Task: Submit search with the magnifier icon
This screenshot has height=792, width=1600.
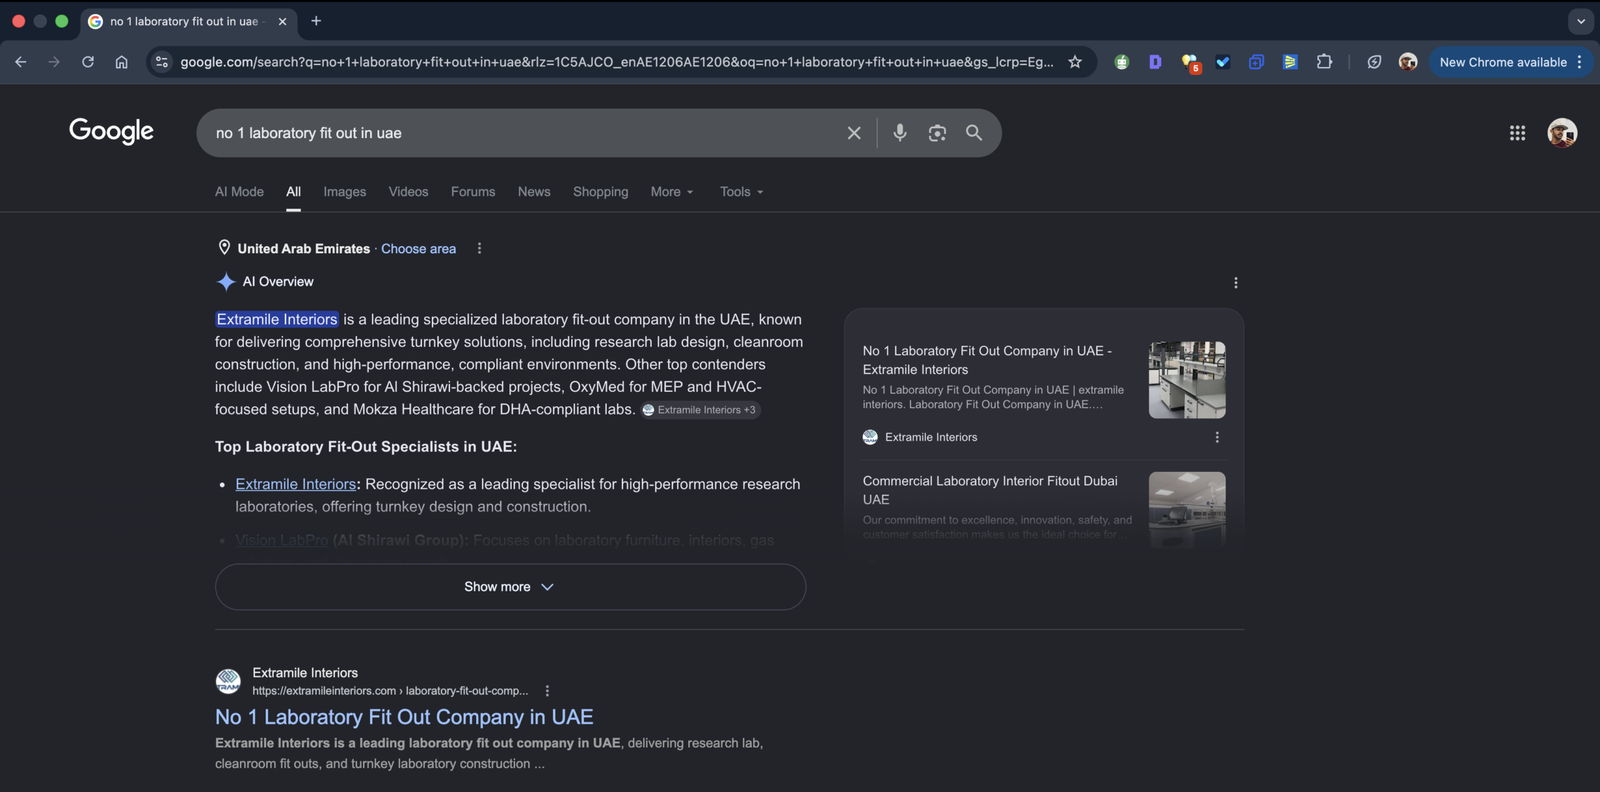Action: coord(974,133)
